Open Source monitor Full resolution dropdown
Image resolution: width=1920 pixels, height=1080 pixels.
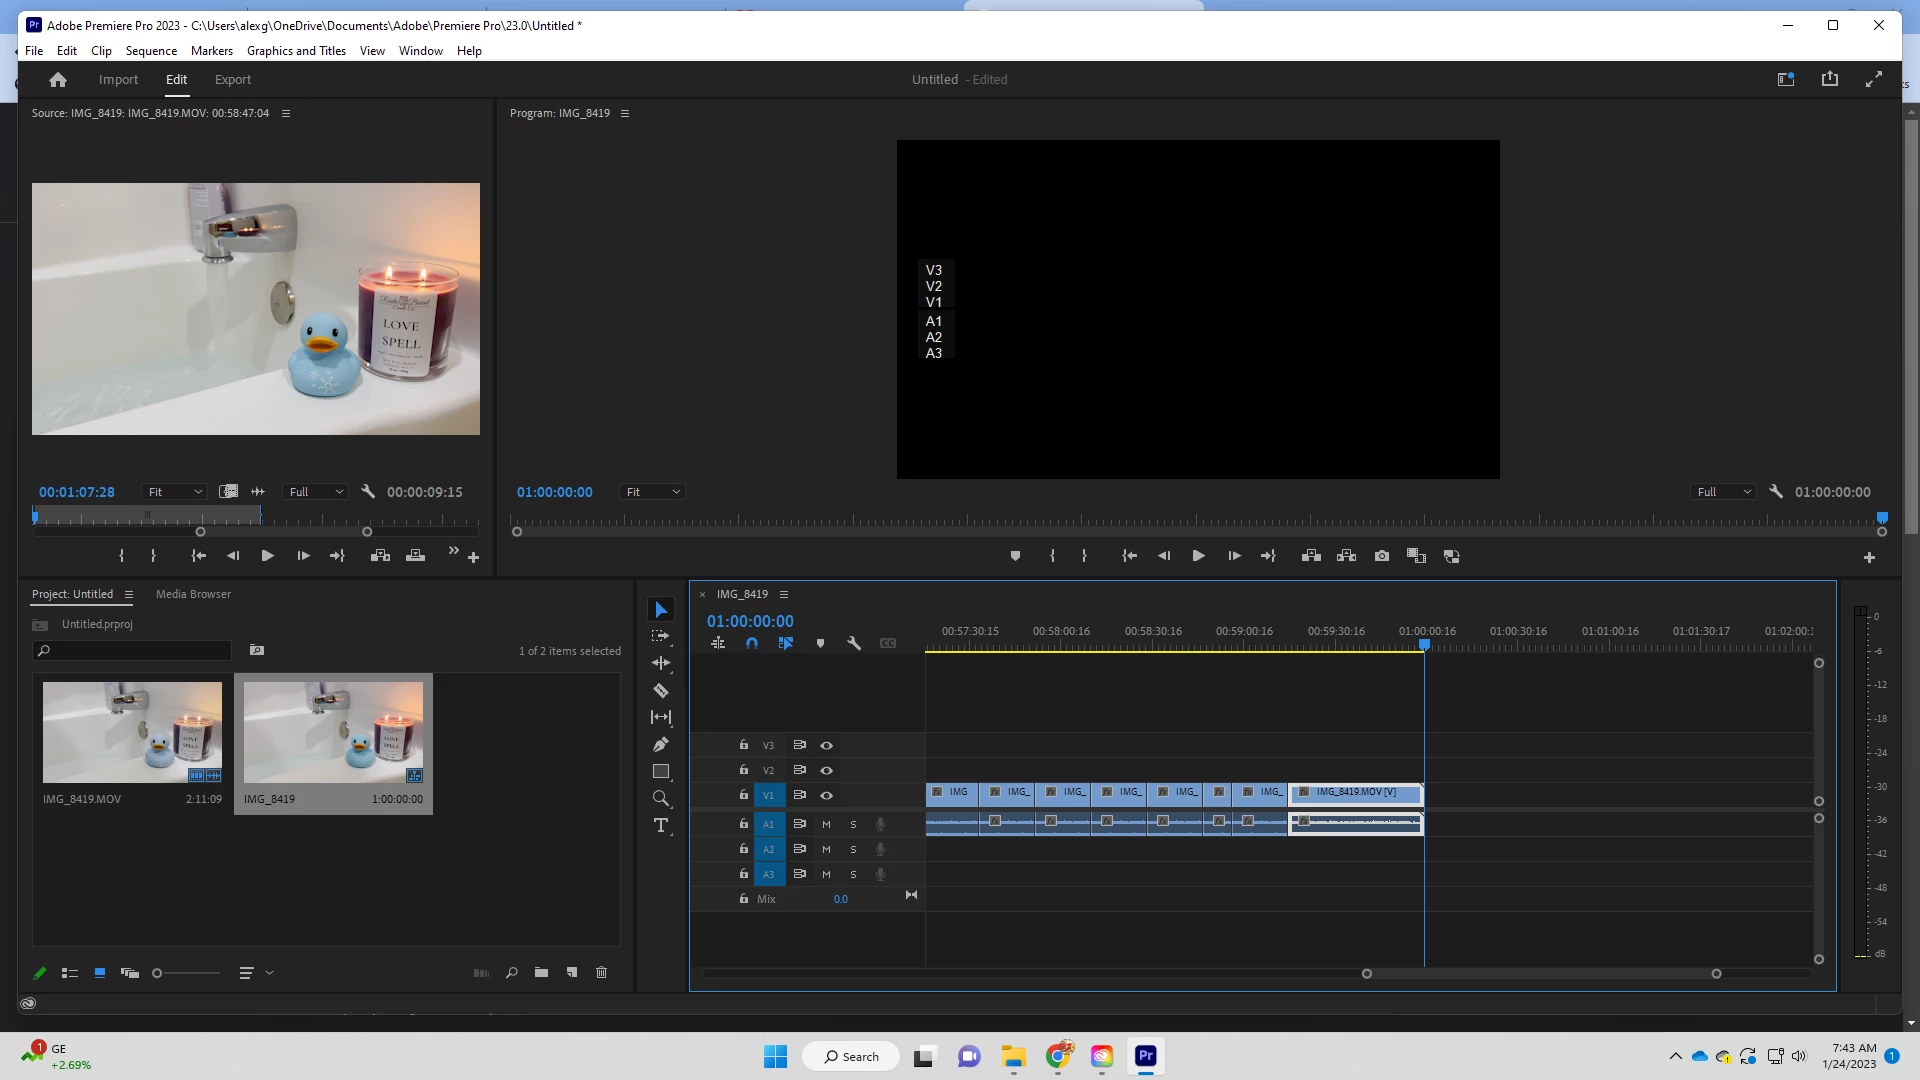[x=316, y=492]
